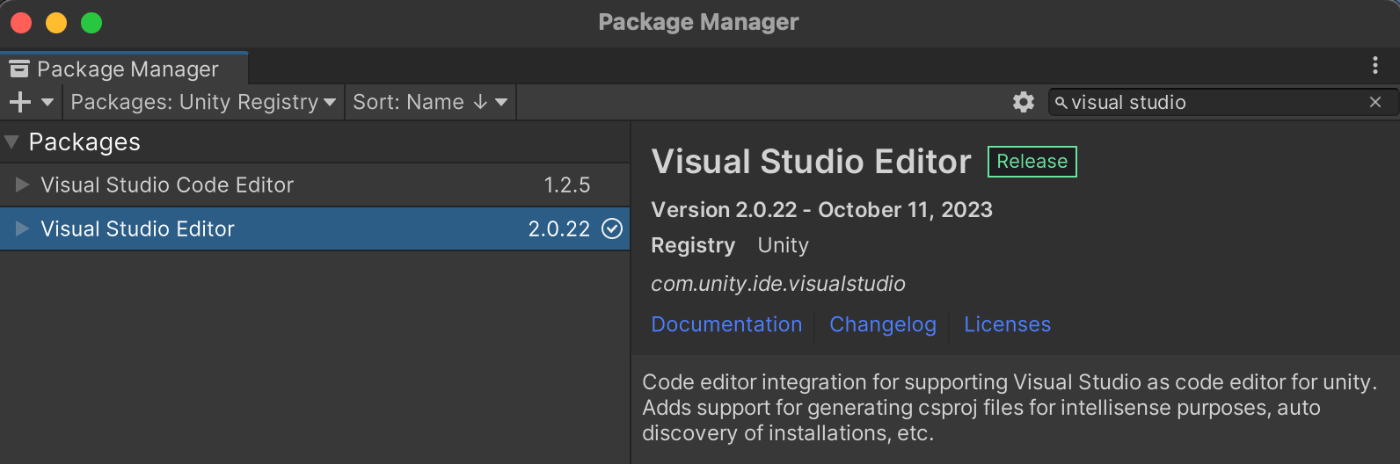The height and width of the screenshot is (464, 1400).
Task: Click the search magnifier icon
Action: coord(1061,103)
